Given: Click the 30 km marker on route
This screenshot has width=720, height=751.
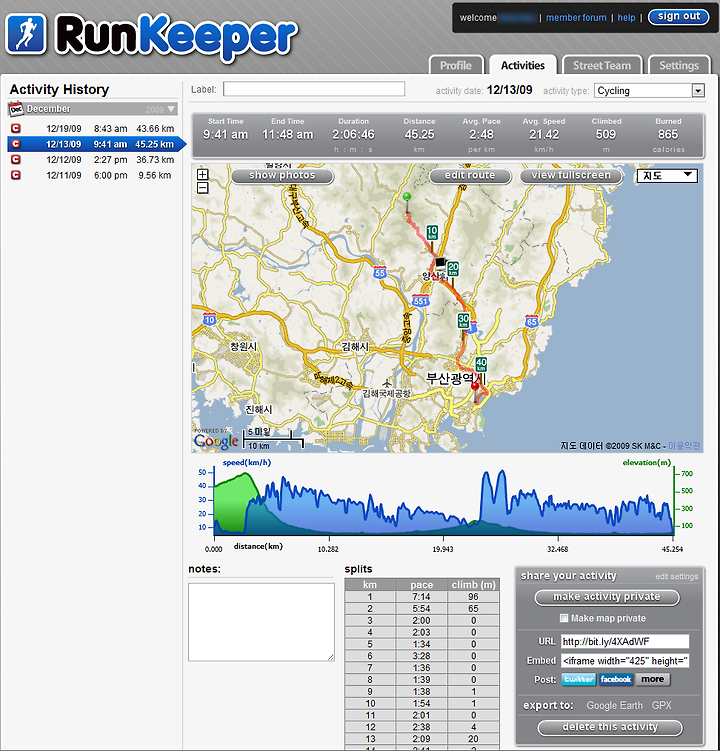Looking at the screenshot, I should 463,321.
